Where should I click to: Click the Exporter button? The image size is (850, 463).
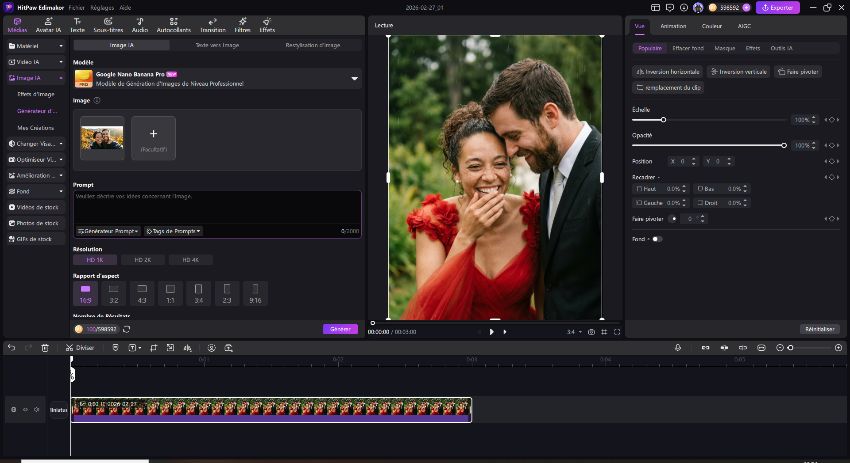[x=777, y=7]
